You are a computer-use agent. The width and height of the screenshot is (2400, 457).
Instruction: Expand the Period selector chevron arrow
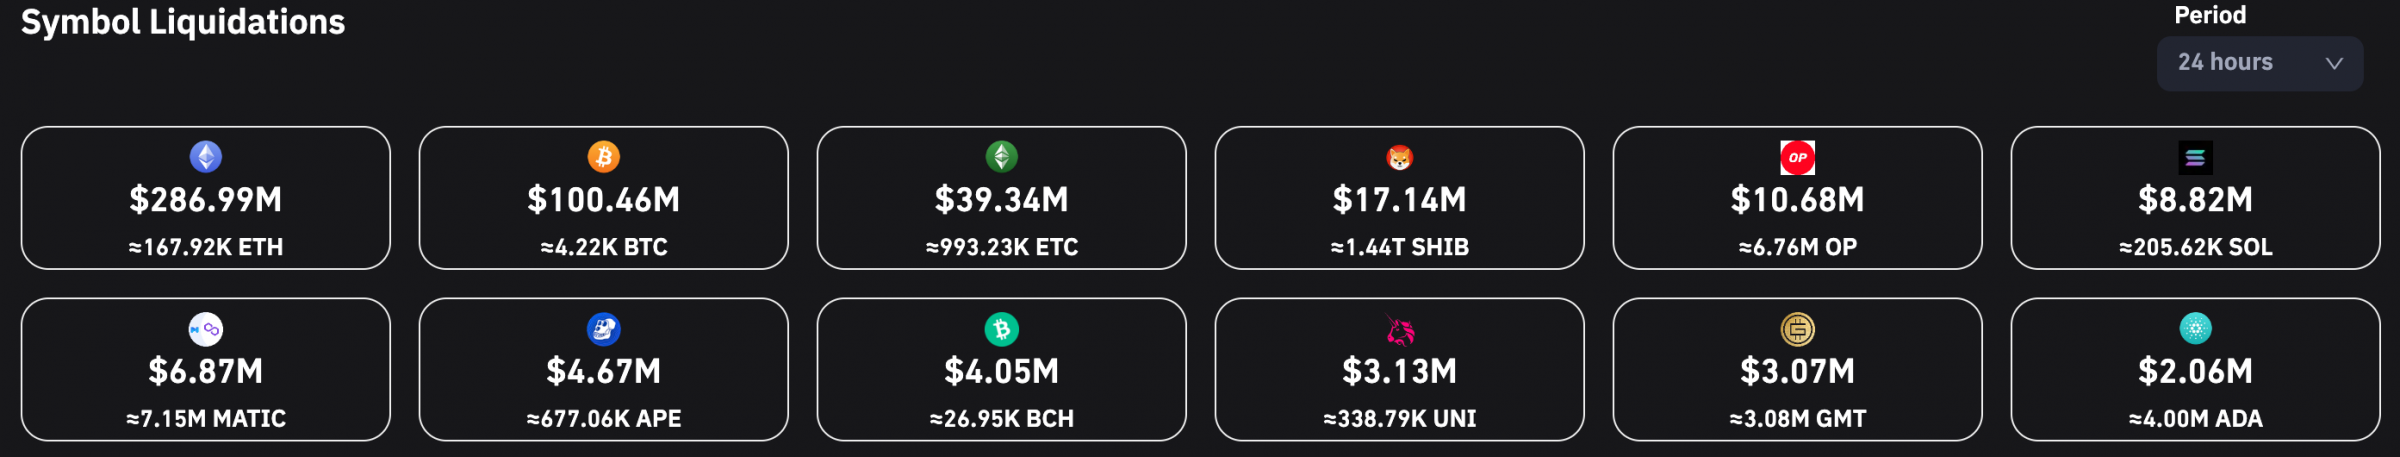click(2334, 63)
